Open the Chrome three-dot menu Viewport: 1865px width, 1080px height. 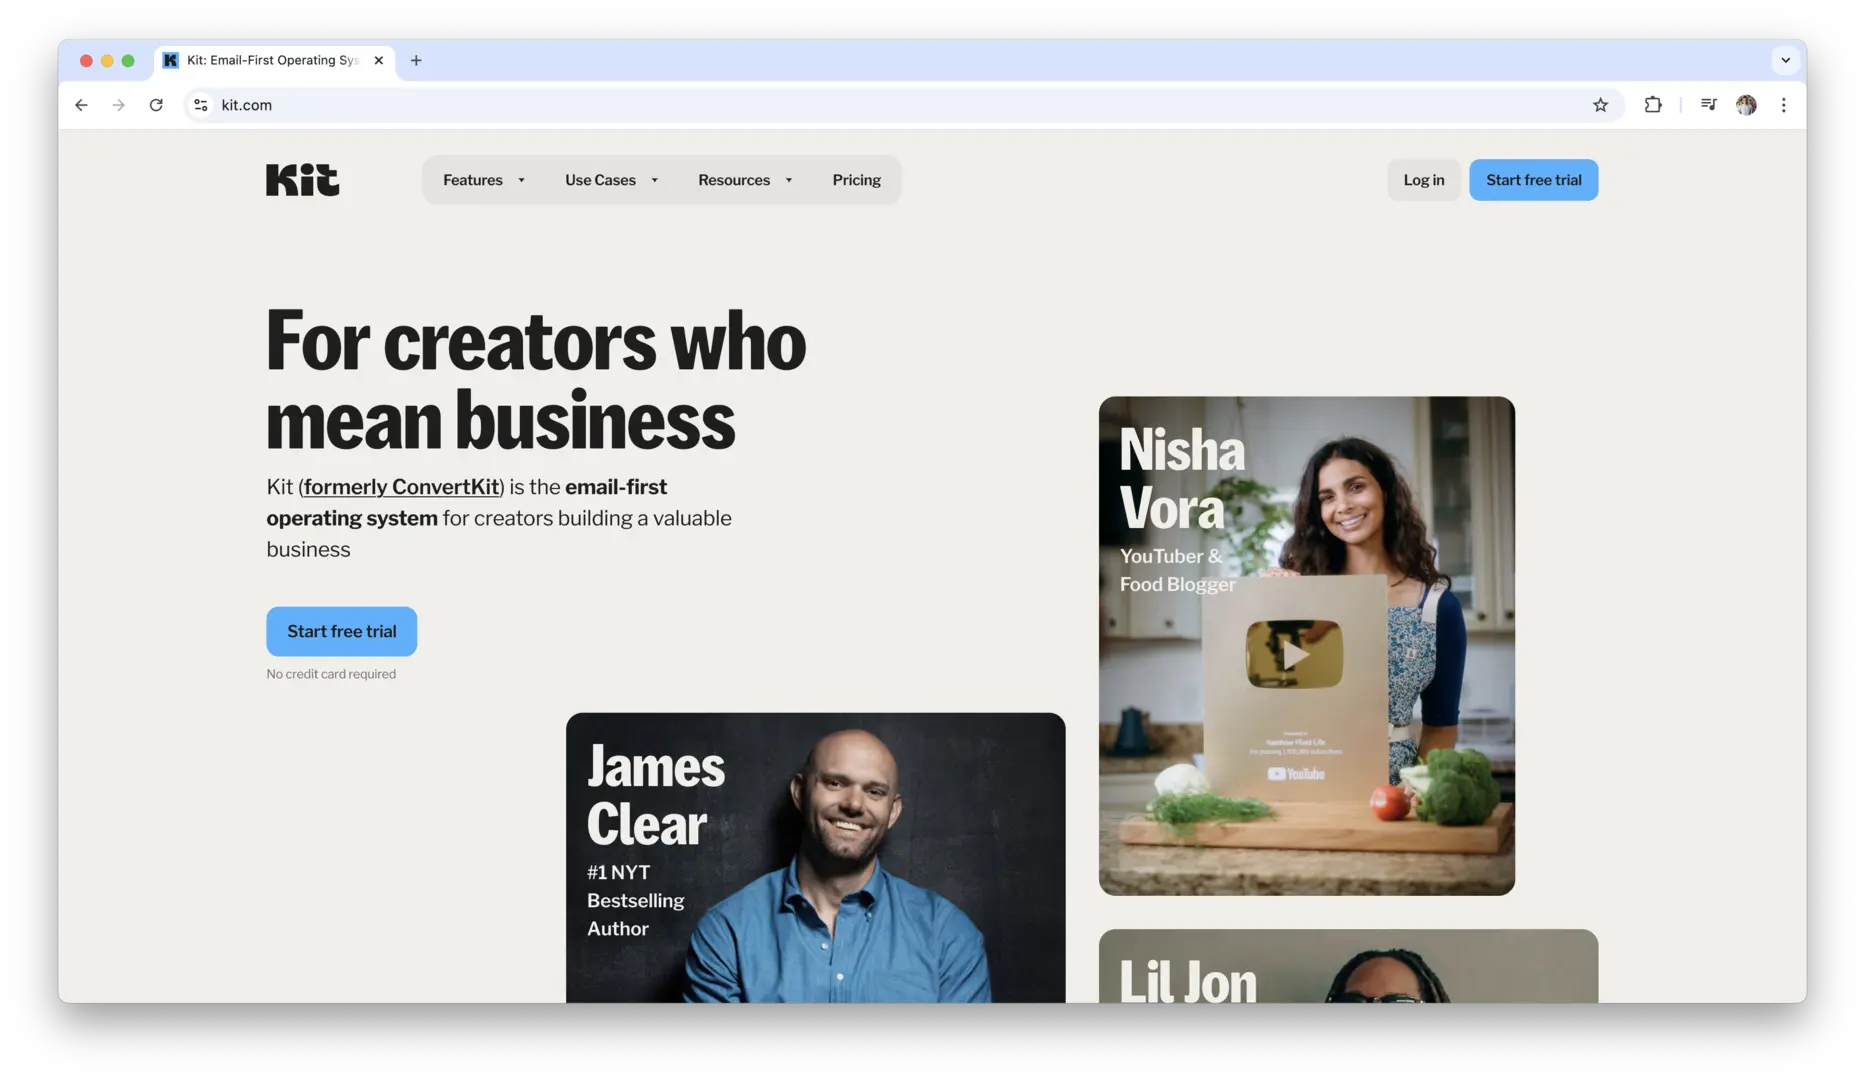1783,105
